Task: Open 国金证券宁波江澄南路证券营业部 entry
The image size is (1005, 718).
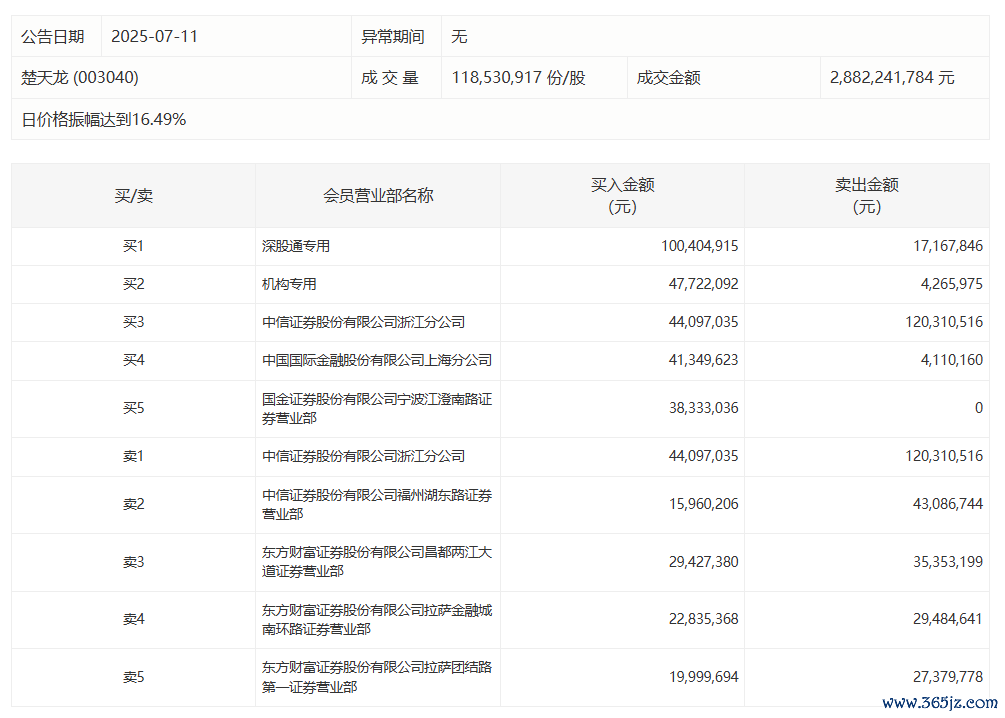Action: pos(377,408)
